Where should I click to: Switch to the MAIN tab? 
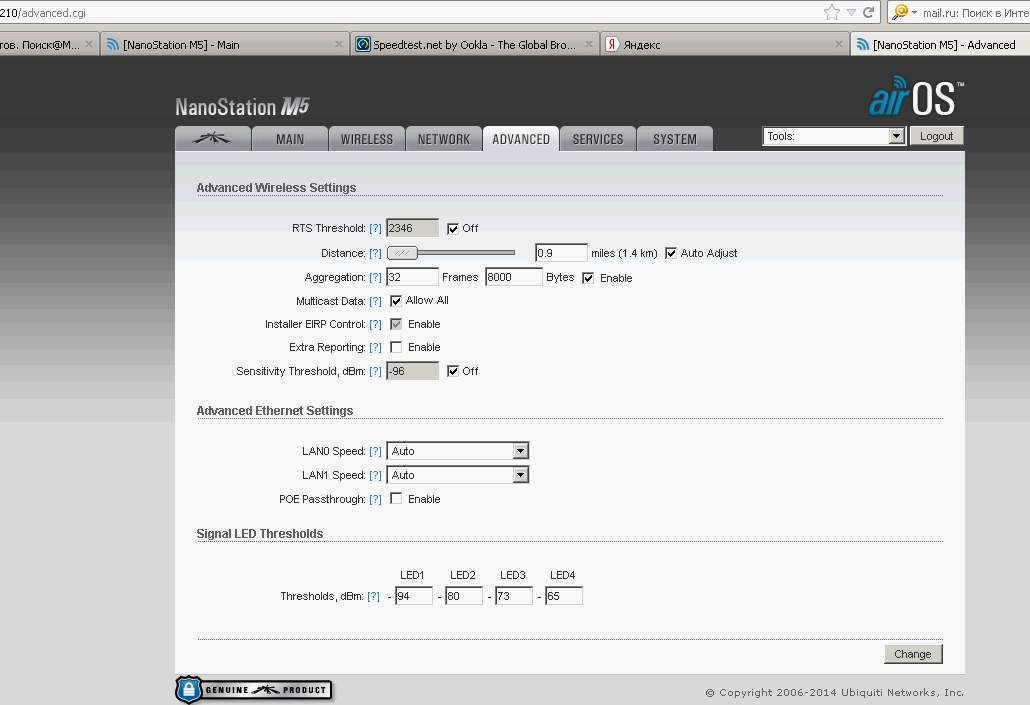click(x=290, y=139)
